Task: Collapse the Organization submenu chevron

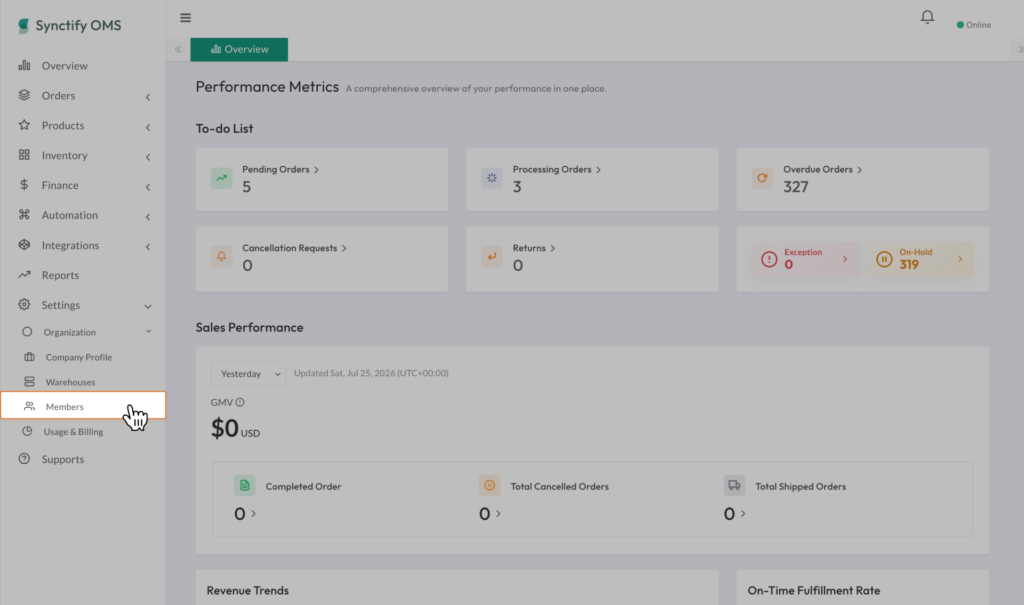Action: click(148, 332)
